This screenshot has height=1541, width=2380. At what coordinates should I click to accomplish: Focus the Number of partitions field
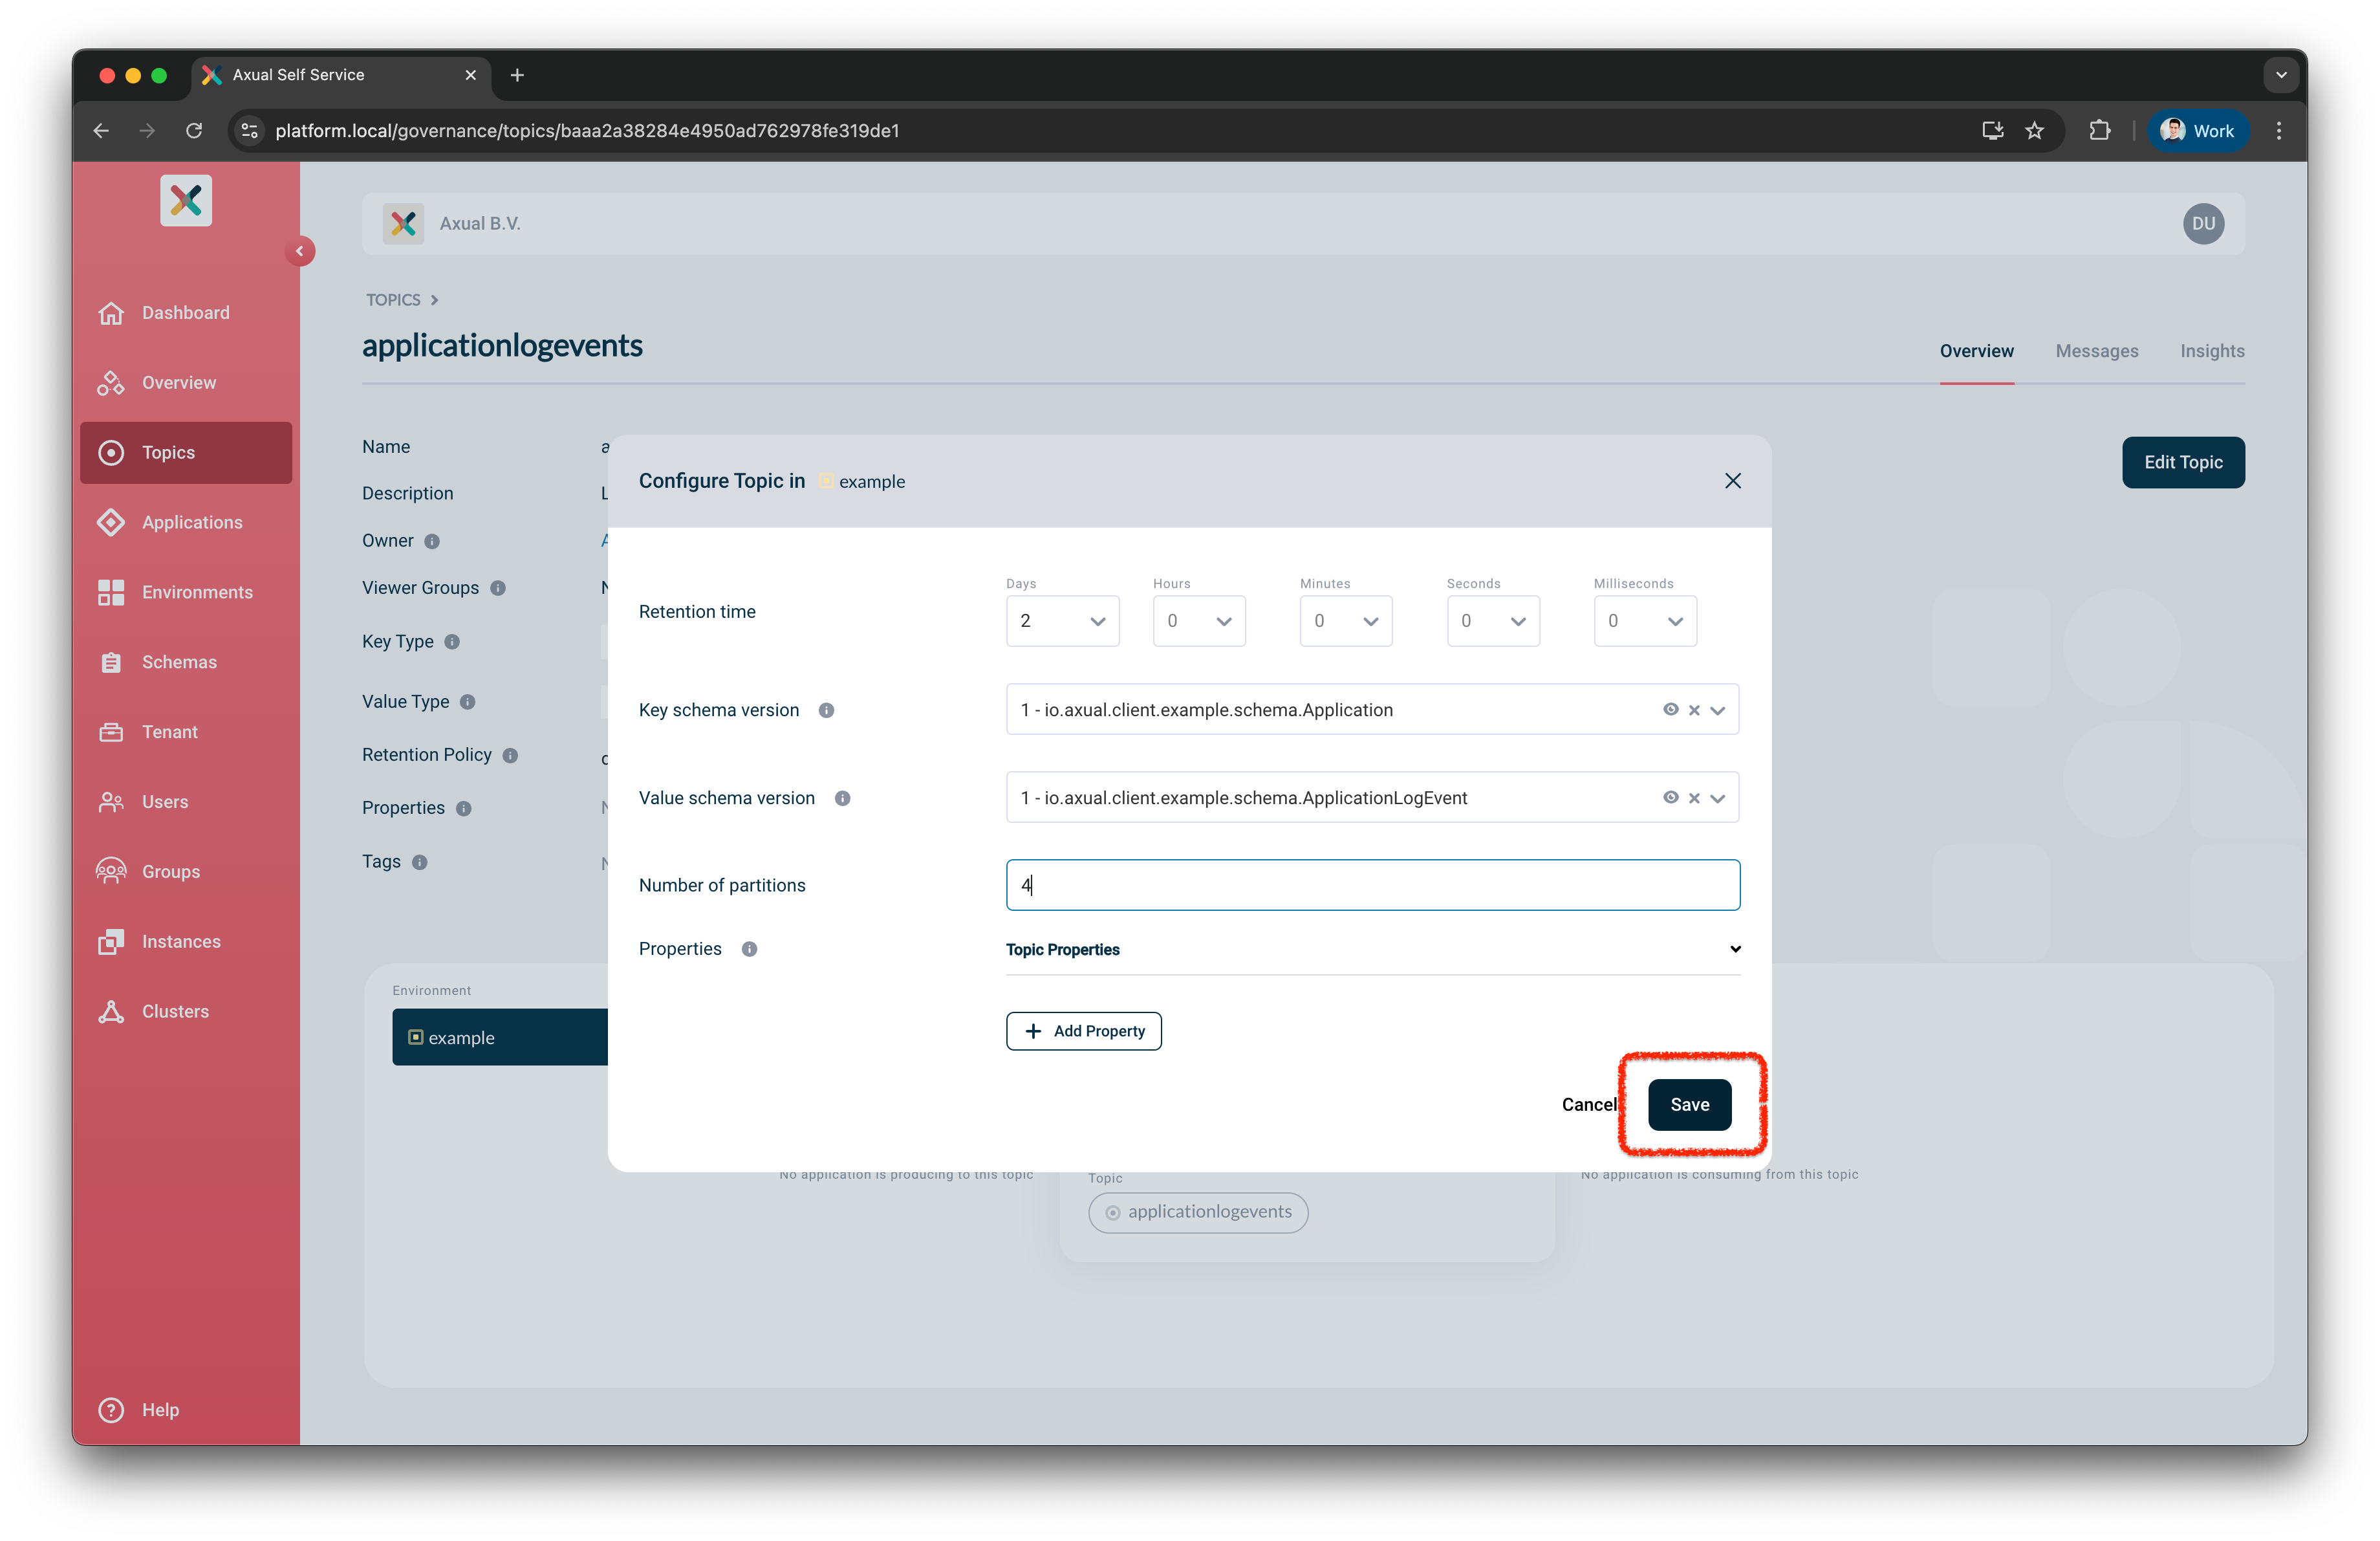1372,884
